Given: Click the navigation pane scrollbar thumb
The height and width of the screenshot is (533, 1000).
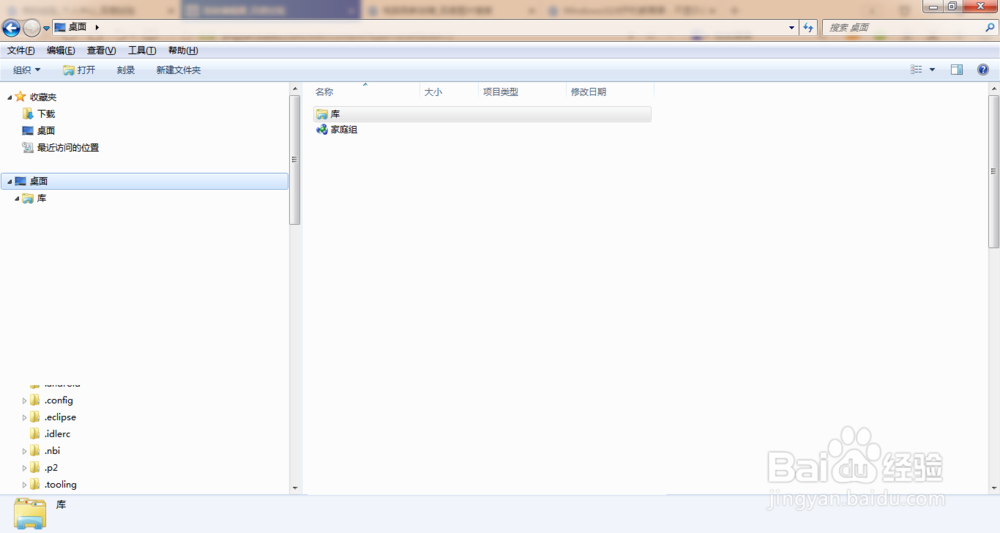Looking at the screenshot, I should click(295, 159).
